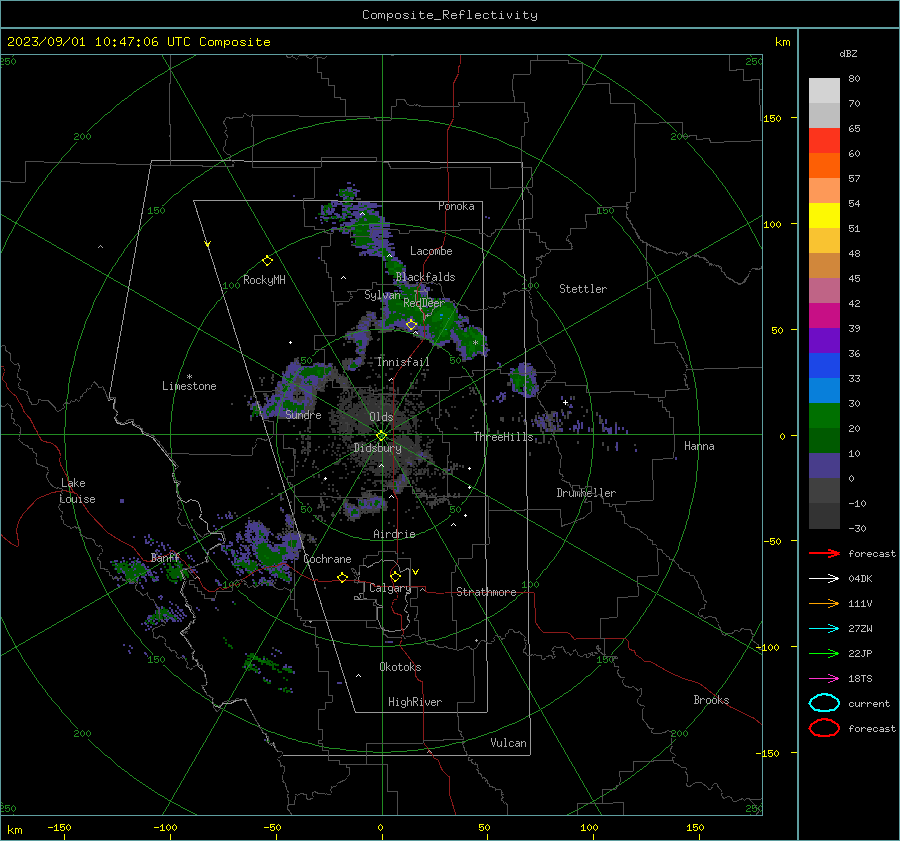Click the tan 45-48 dBZ colour block

[824, 265]
